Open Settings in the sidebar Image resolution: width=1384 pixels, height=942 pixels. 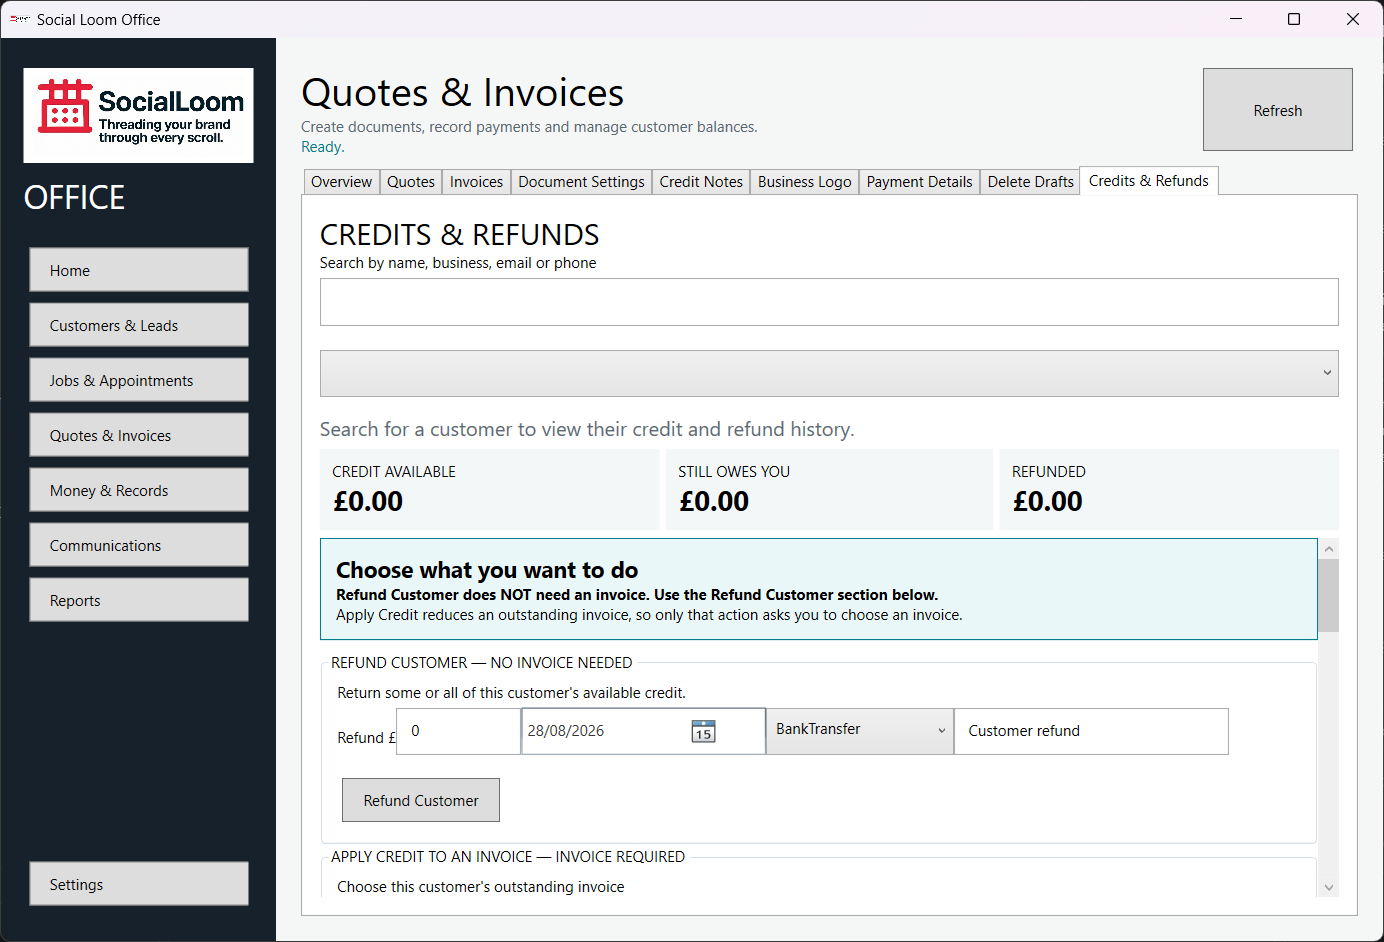tap(139, 884)
